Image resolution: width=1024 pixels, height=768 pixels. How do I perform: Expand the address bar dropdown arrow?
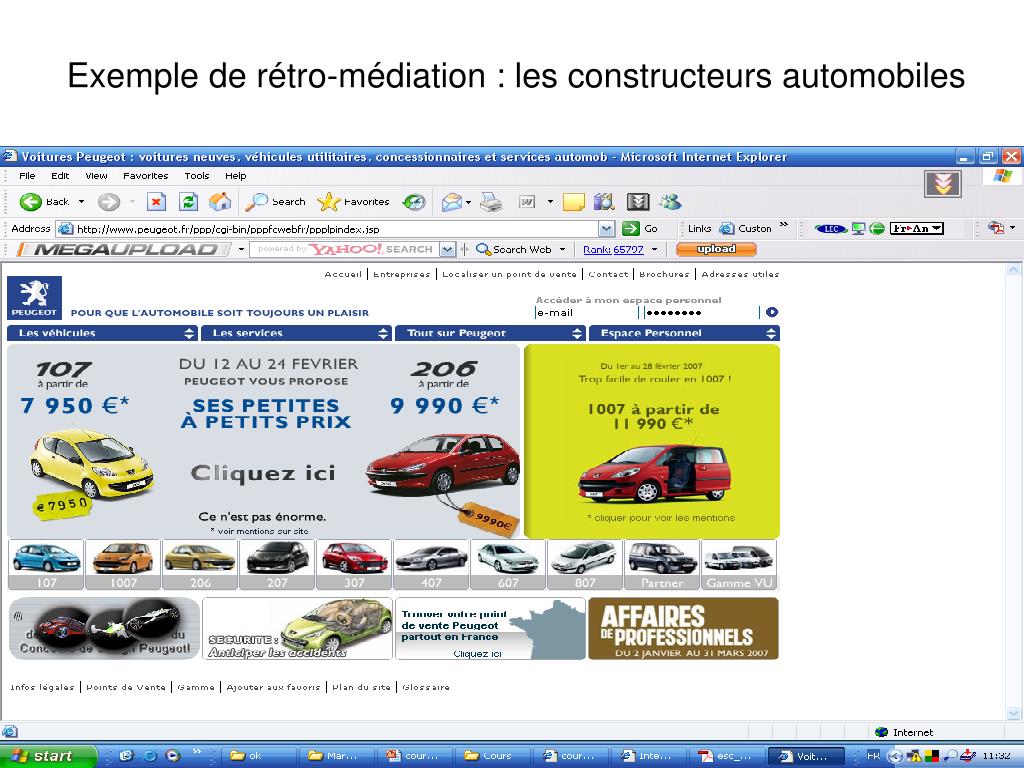tap(606, 229)
